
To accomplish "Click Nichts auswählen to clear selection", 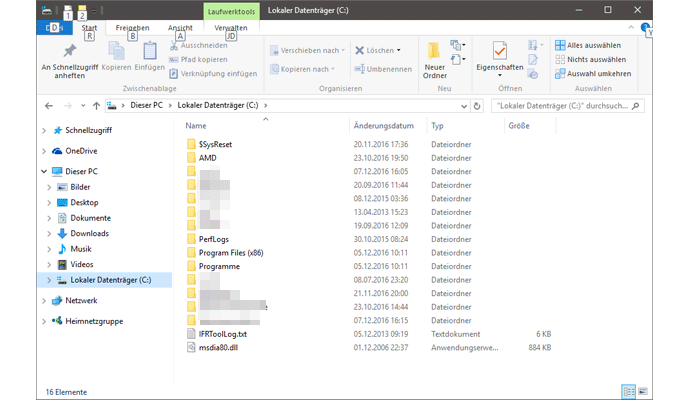I will [593, 59].
